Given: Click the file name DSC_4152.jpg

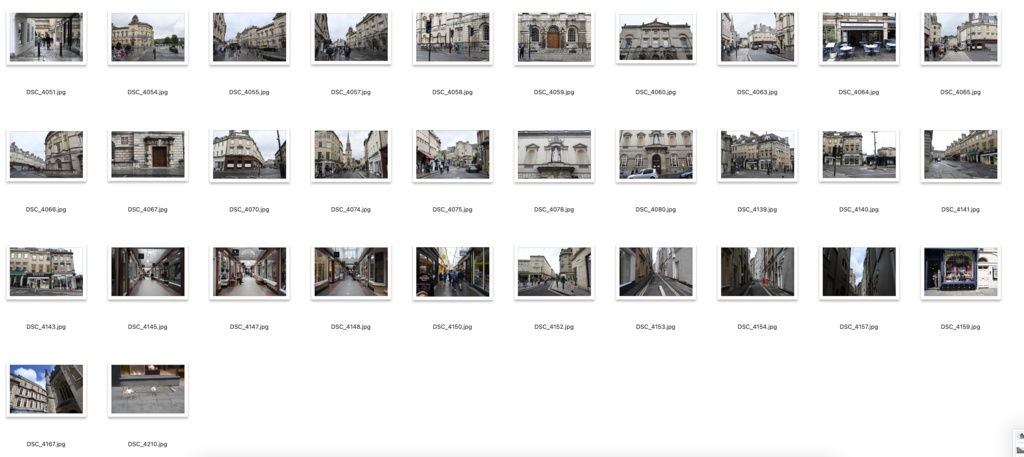Looking at the screenshot, I should point(554,326).
